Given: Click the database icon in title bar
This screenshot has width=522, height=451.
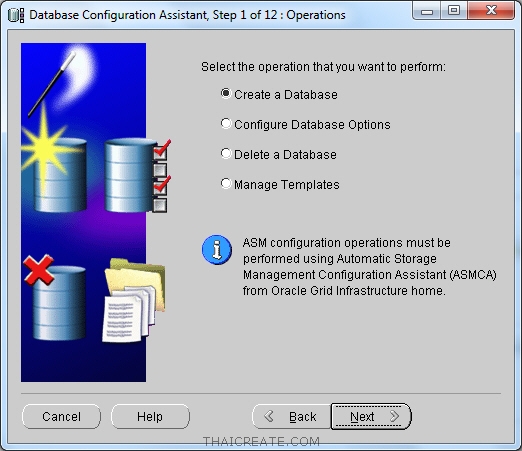Looking at the screenshot, I should coord(16,15).
